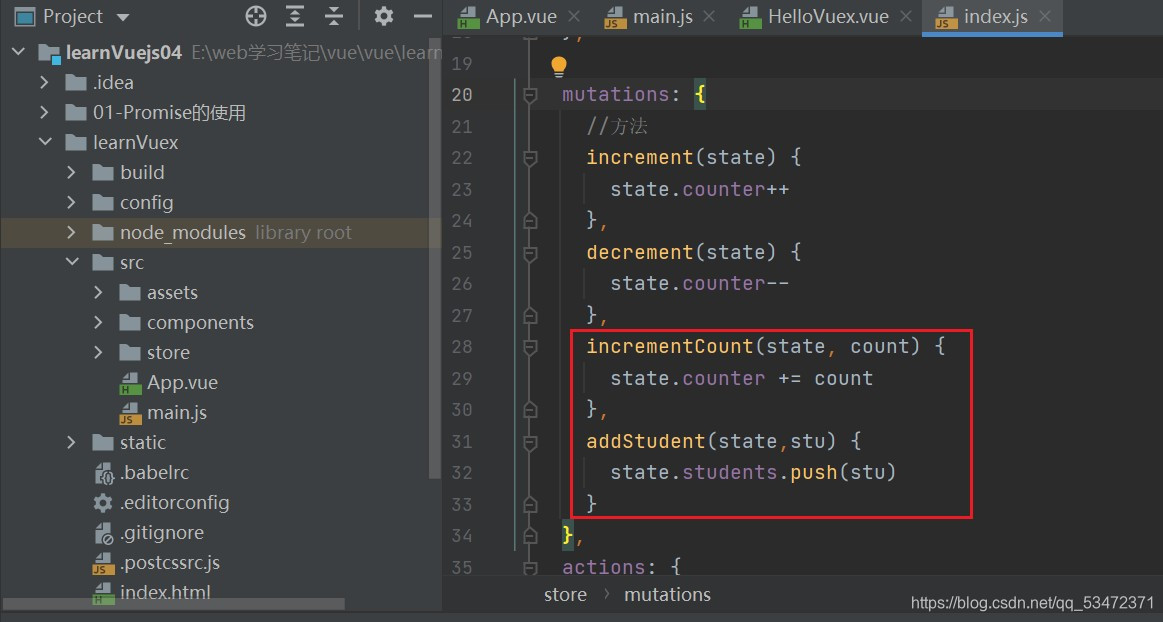The width and height of the screenshot is (1163, 622).
Task: Switch to the HelloVuex.vue tab
Action: coord(828,16)
